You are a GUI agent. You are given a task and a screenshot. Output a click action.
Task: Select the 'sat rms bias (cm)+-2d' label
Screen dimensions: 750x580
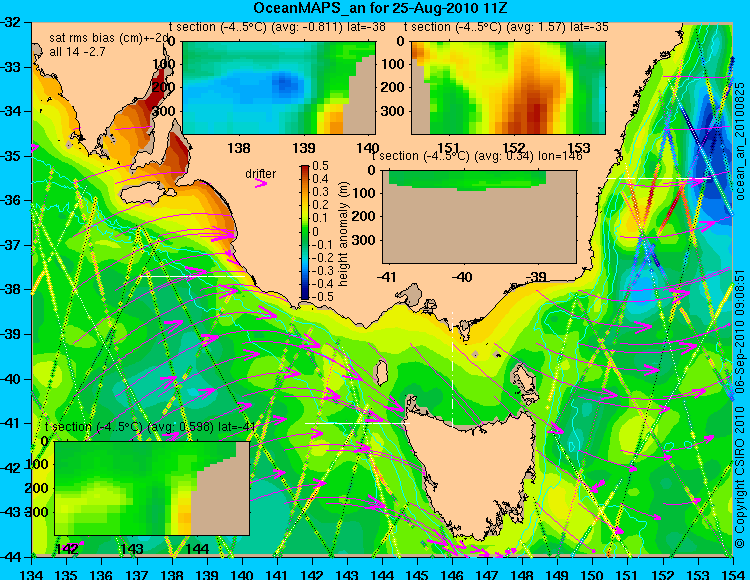tap(110, 38)
